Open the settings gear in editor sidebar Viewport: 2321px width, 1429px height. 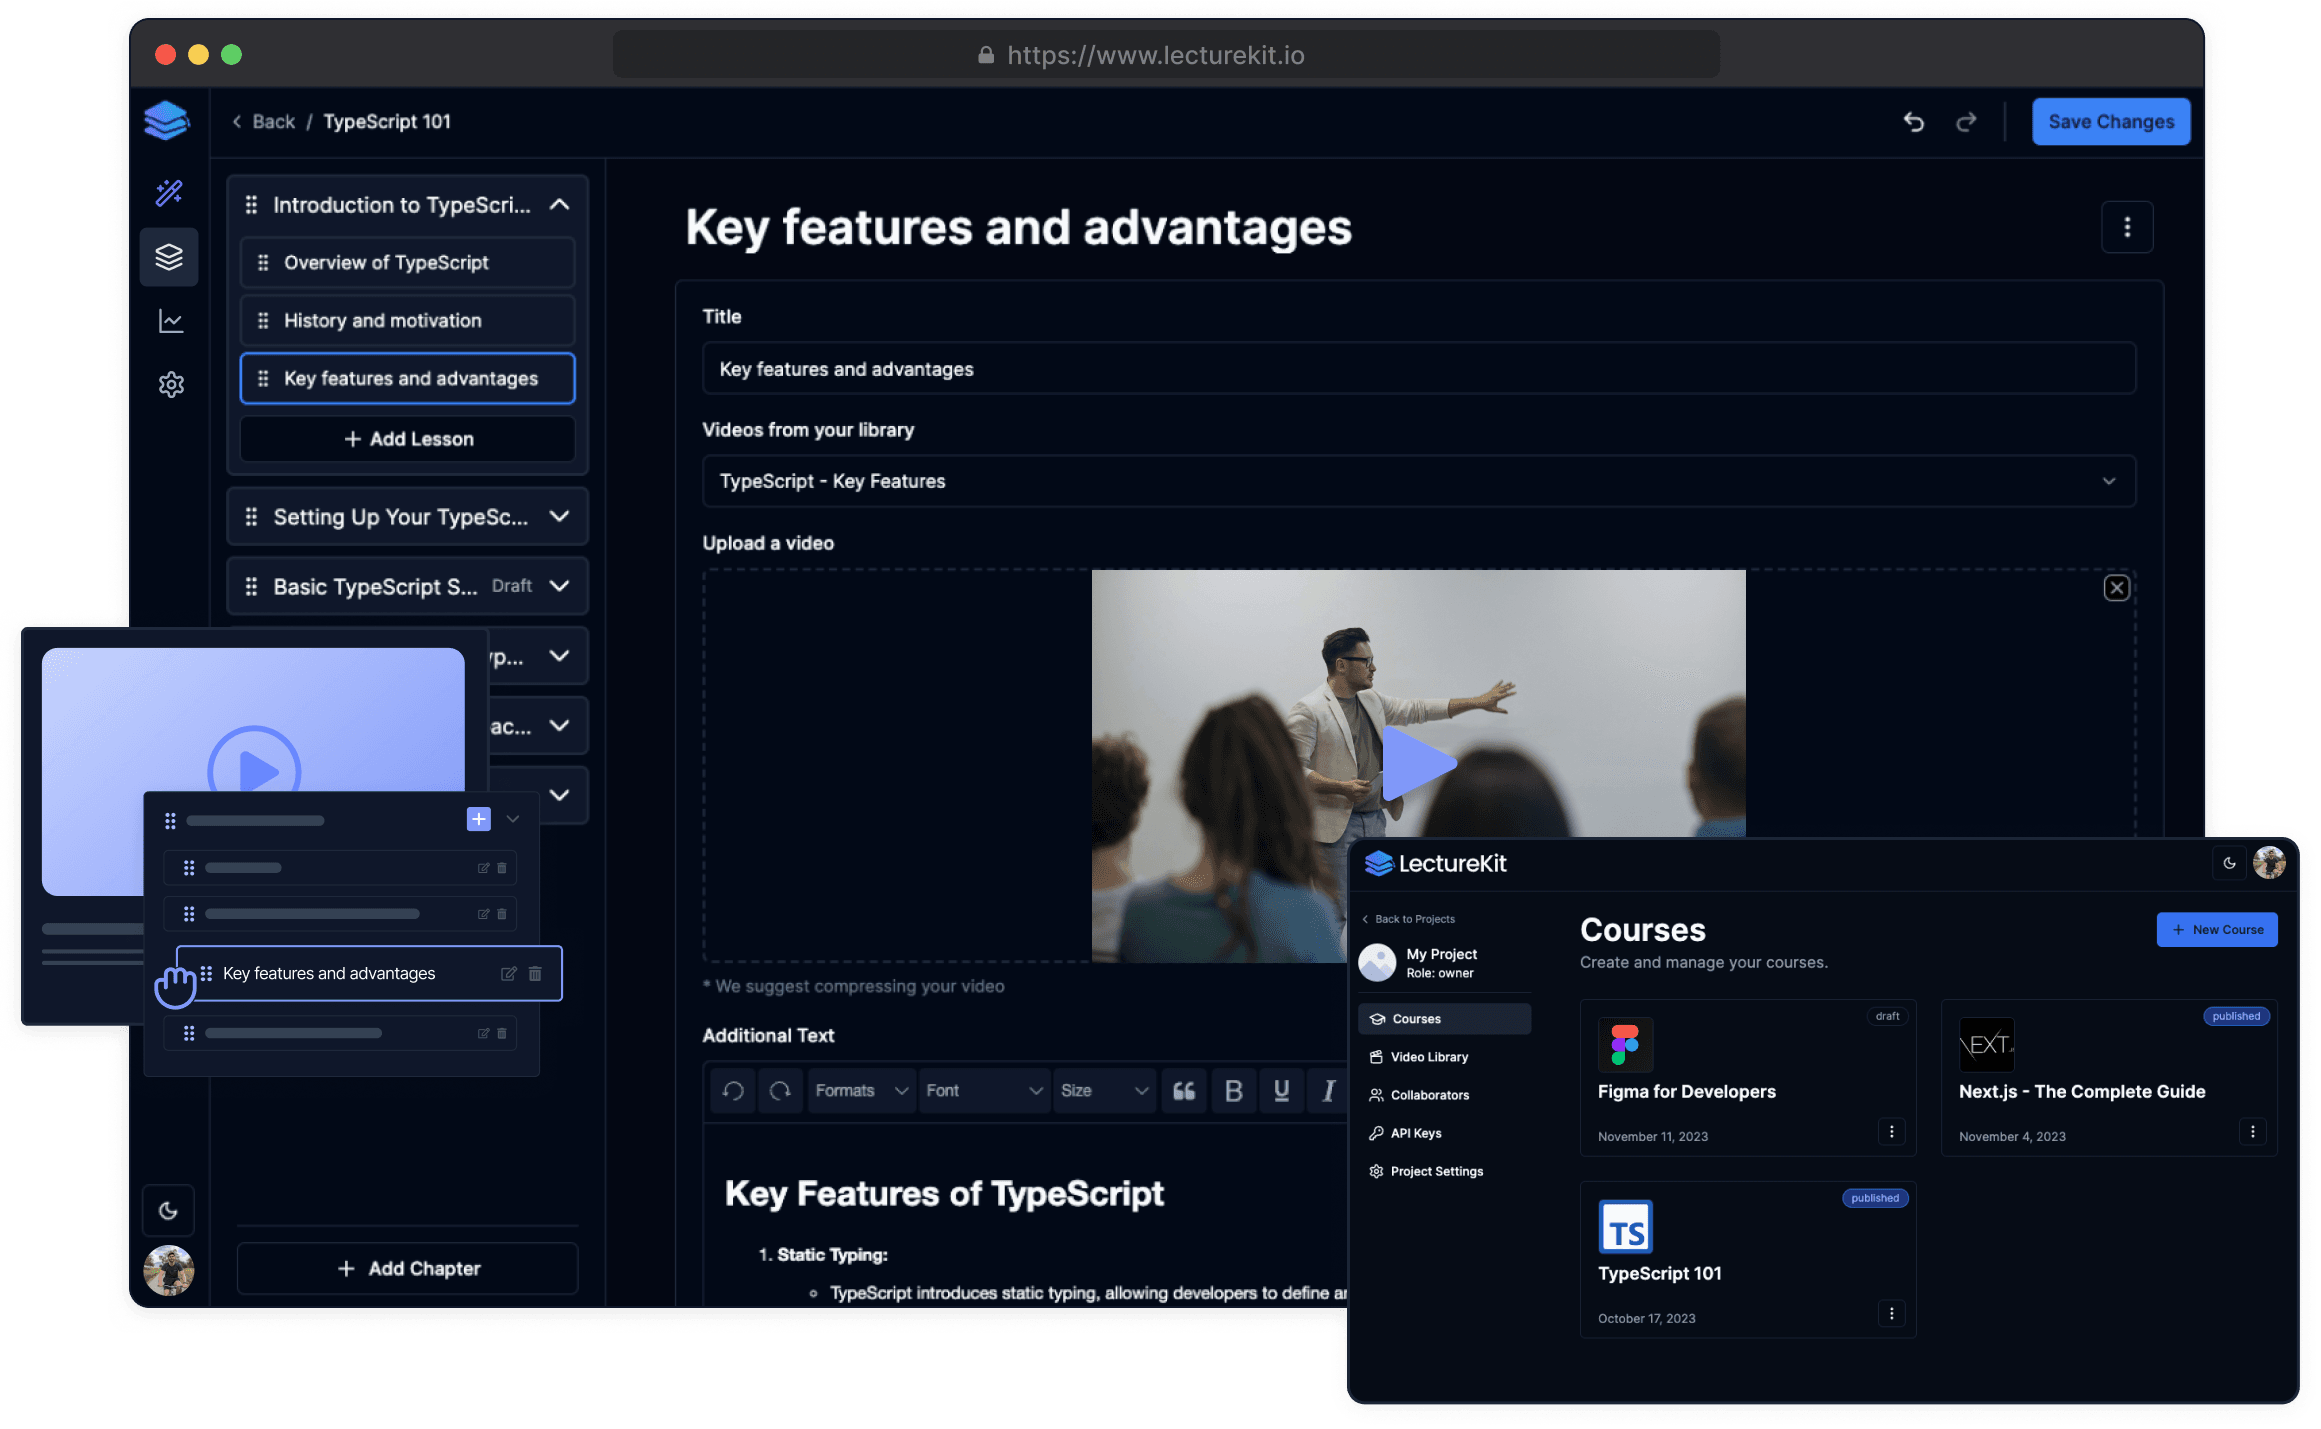tap(171, 385)
